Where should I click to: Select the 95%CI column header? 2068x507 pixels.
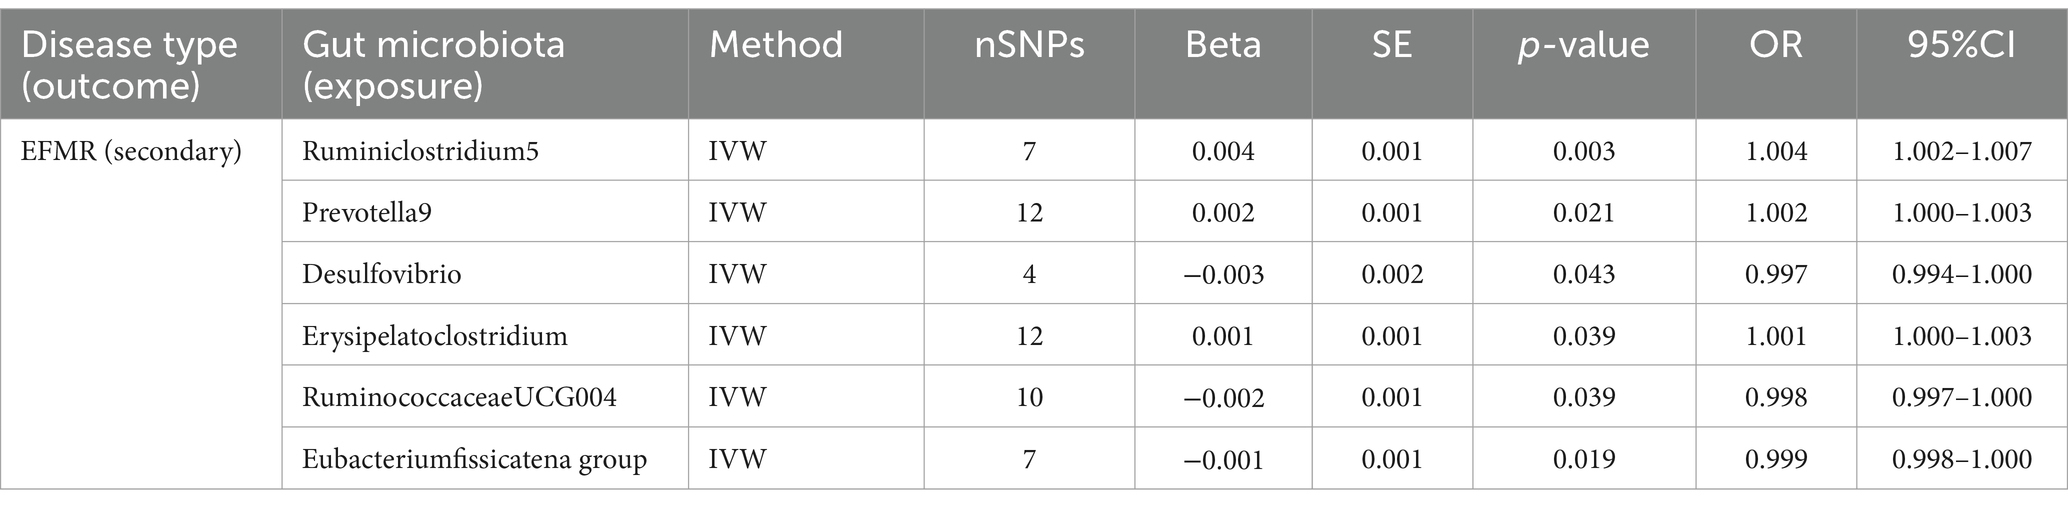click(1962, 44)
